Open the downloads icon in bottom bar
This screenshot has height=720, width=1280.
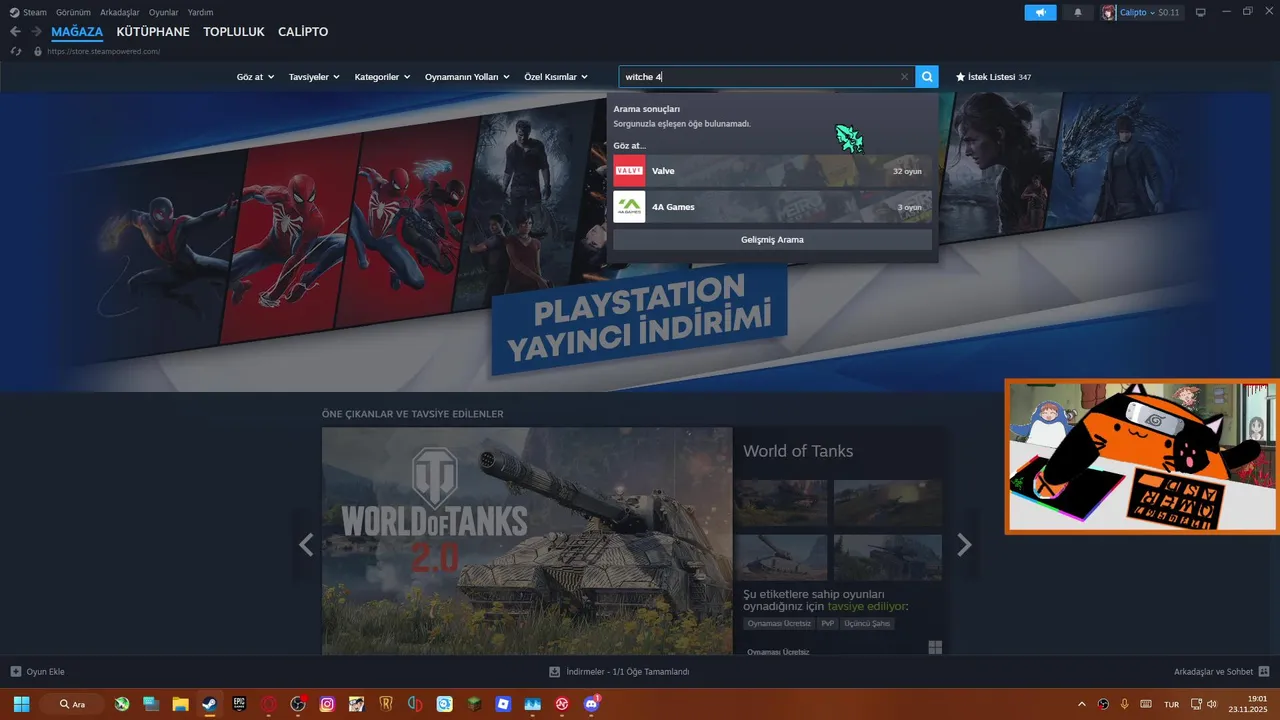[555, 672]
